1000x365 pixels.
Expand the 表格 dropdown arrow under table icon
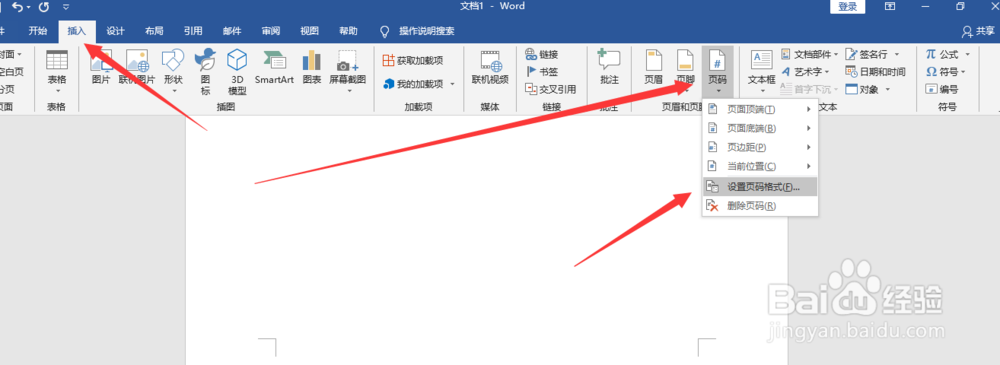(57, 91)
